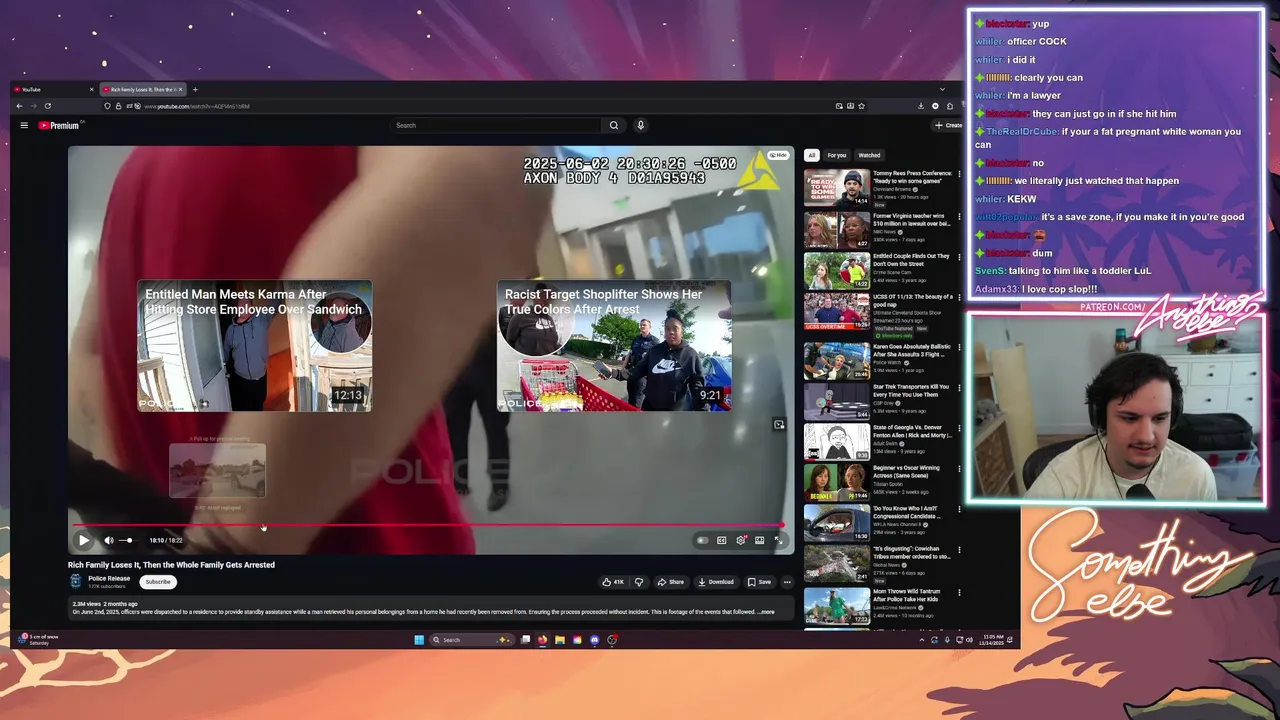Open the browser downloads arrow icon

pos(921,106)
